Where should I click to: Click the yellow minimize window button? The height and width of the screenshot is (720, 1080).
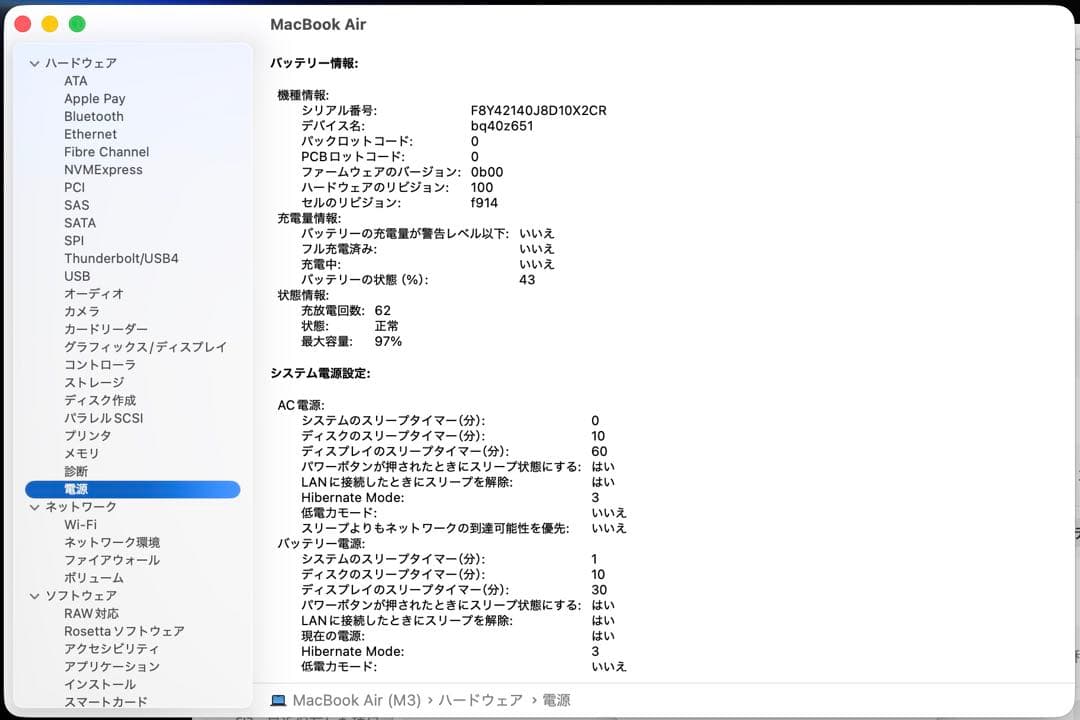coord(50,24)
